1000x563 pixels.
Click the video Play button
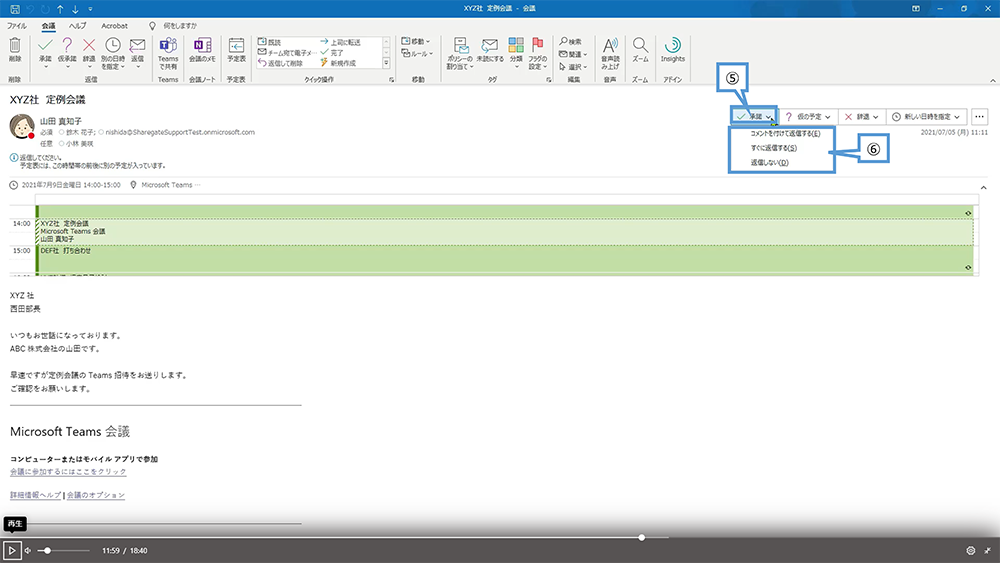[11, 550]
